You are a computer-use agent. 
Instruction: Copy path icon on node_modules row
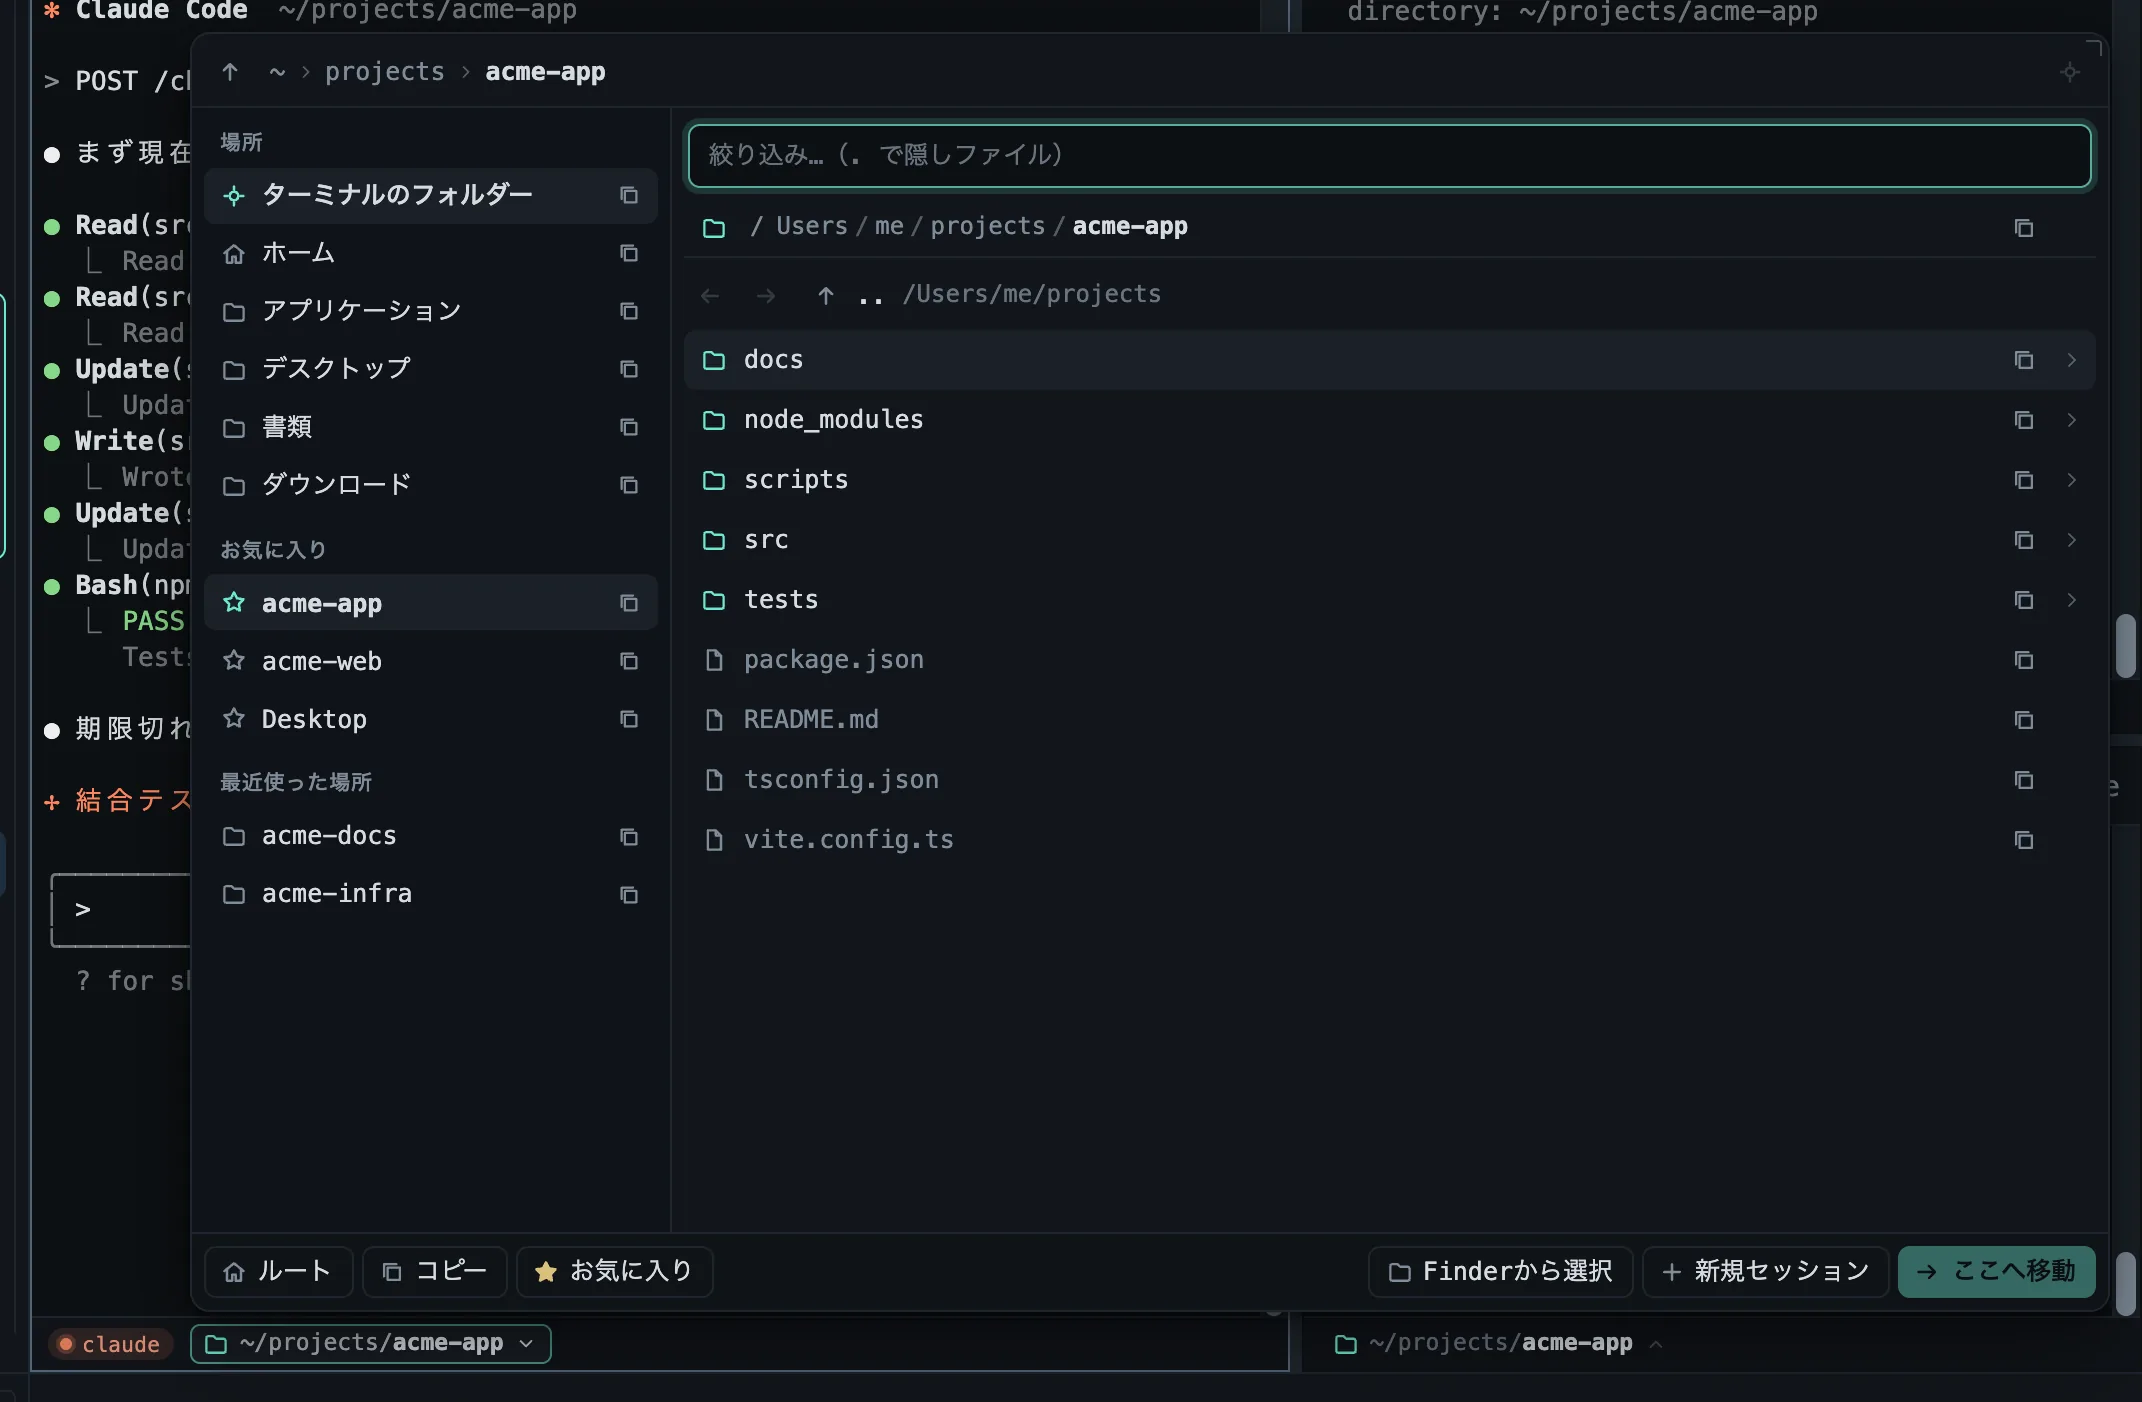(2023, 420)
